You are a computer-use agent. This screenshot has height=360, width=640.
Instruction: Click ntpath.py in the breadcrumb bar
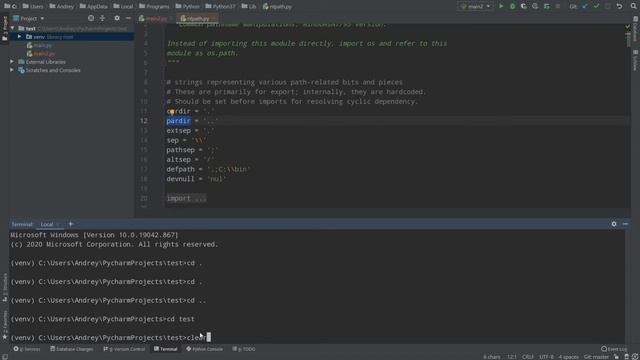[277, 6]
